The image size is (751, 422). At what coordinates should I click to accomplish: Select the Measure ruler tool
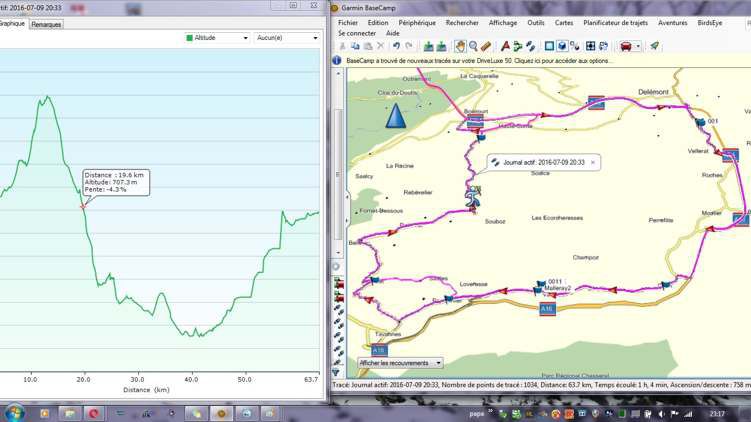point(486,46)
